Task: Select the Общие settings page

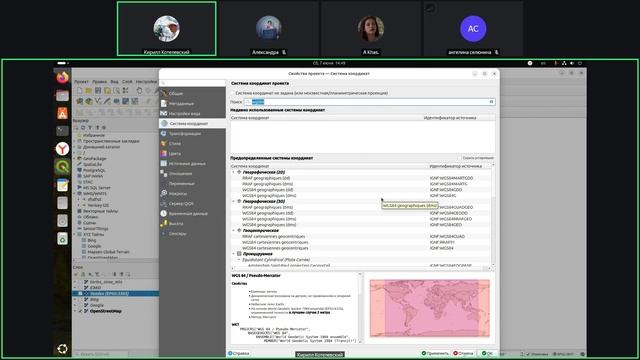Action: coord(192,93)
